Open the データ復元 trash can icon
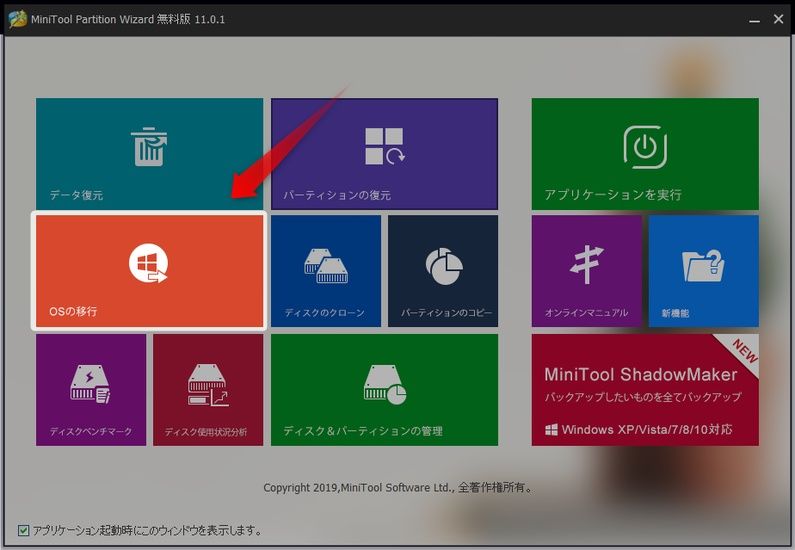The width and height of the screenshot is (795, 550). (149, 146)
